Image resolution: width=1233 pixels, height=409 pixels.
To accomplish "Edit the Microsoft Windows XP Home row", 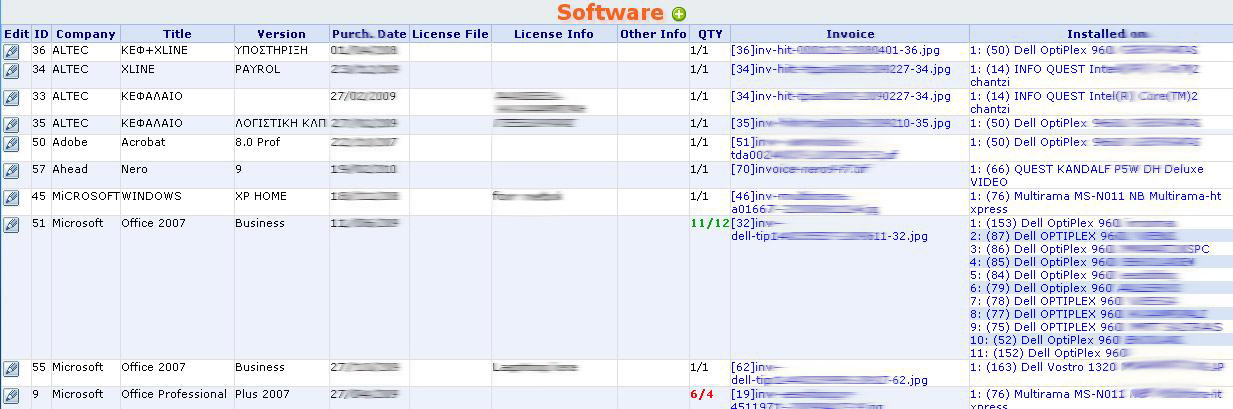I will 11,198.
